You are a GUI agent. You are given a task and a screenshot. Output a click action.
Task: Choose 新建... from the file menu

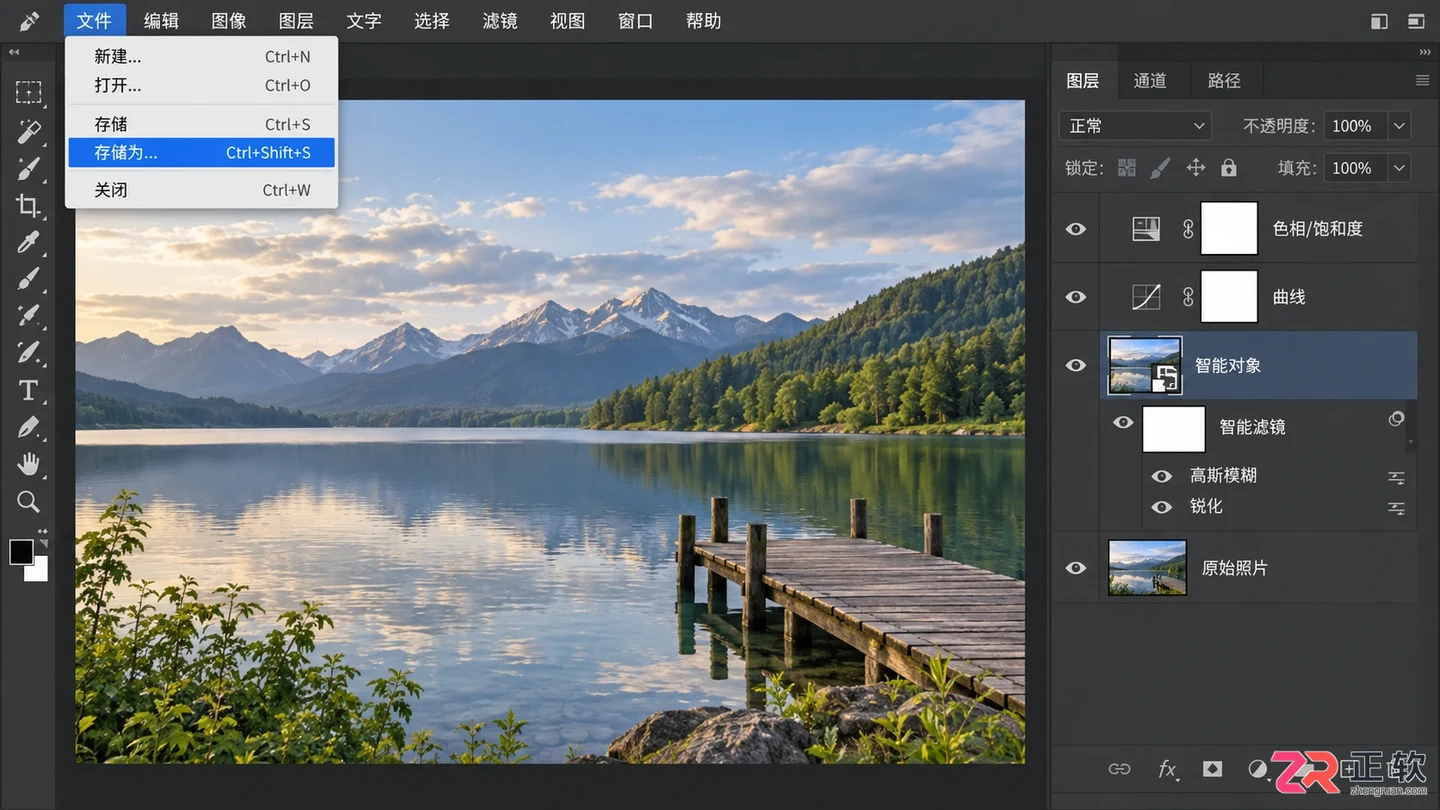click(201, 57)
